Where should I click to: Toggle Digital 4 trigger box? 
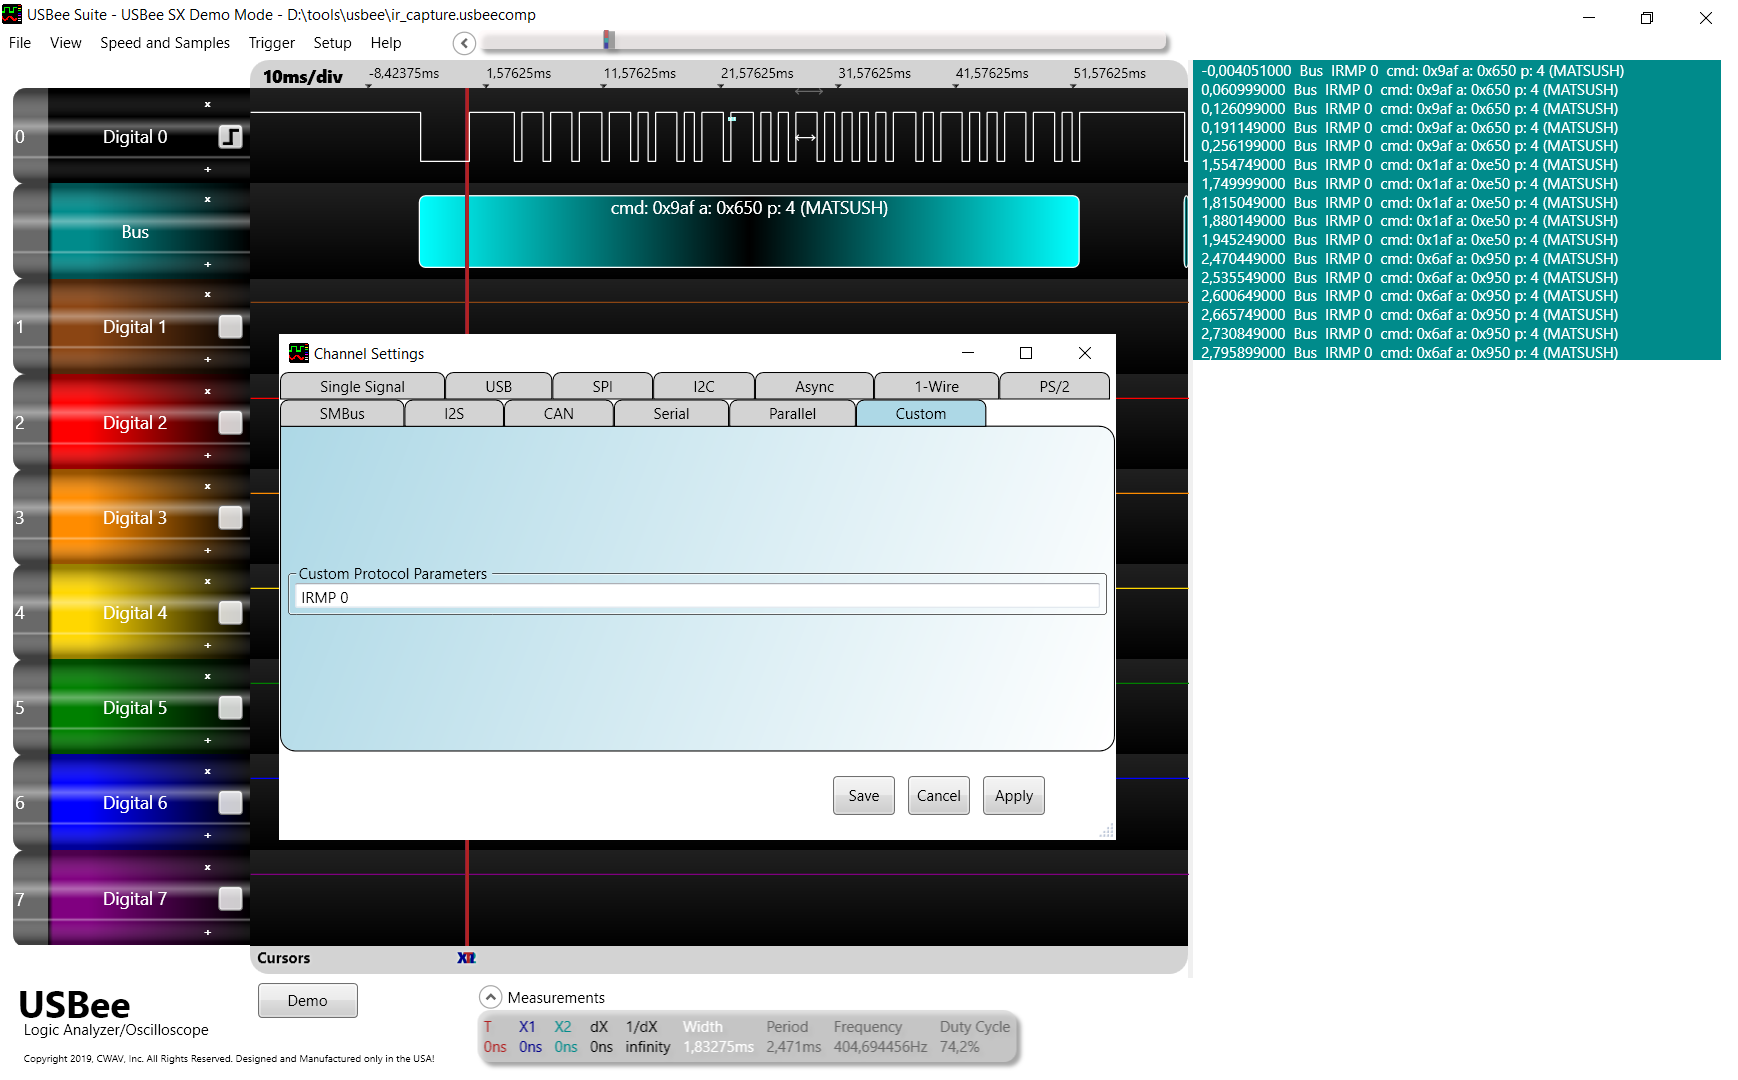point(231,613)
